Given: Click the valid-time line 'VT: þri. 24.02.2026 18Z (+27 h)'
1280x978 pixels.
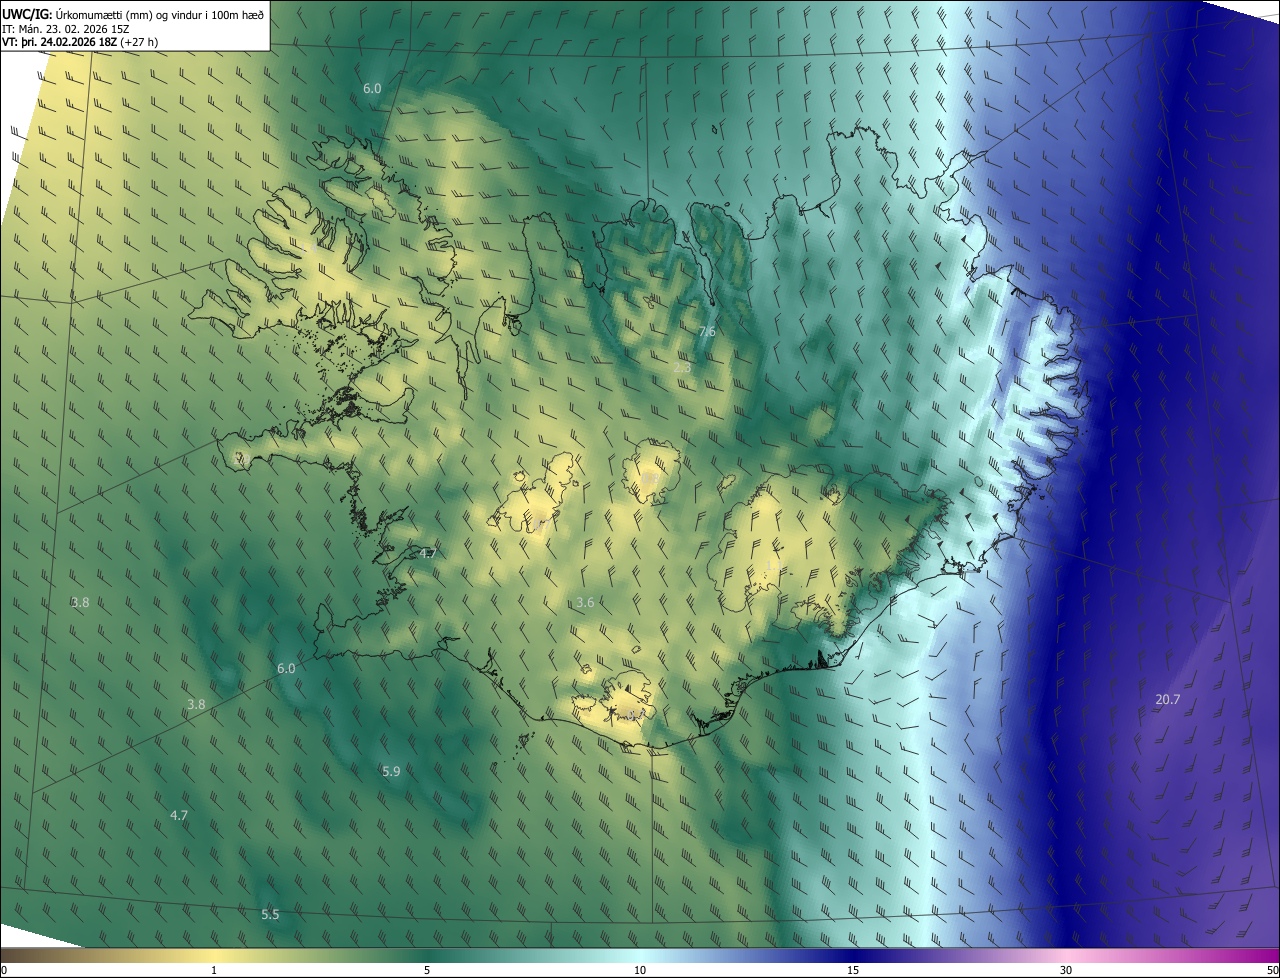Looking at the screenshot, I should pos(80,42).
